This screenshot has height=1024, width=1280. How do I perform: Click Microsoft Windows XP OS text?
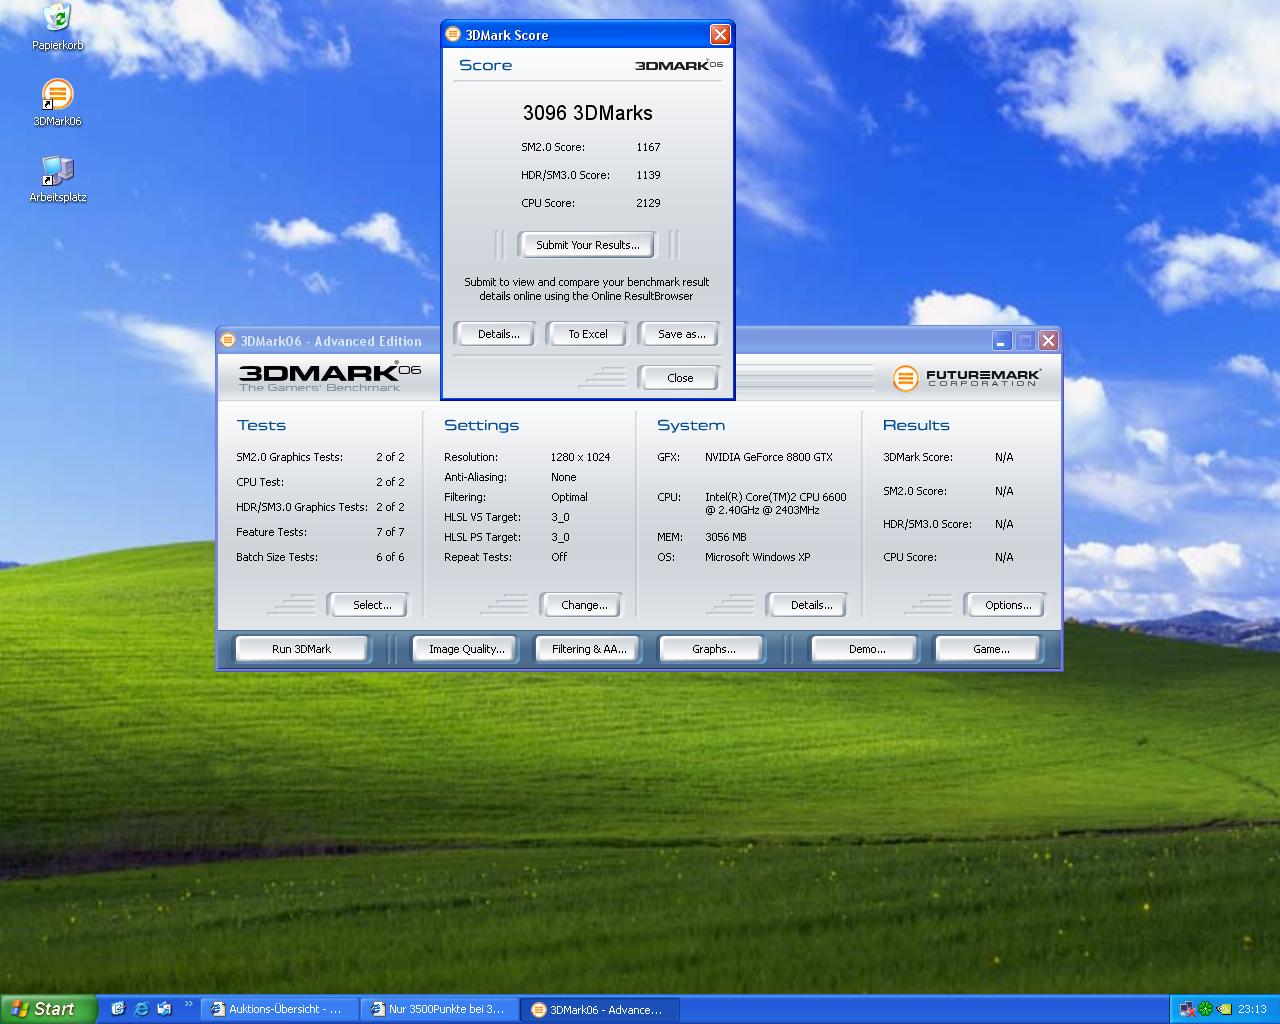click(x=757, y=557)
